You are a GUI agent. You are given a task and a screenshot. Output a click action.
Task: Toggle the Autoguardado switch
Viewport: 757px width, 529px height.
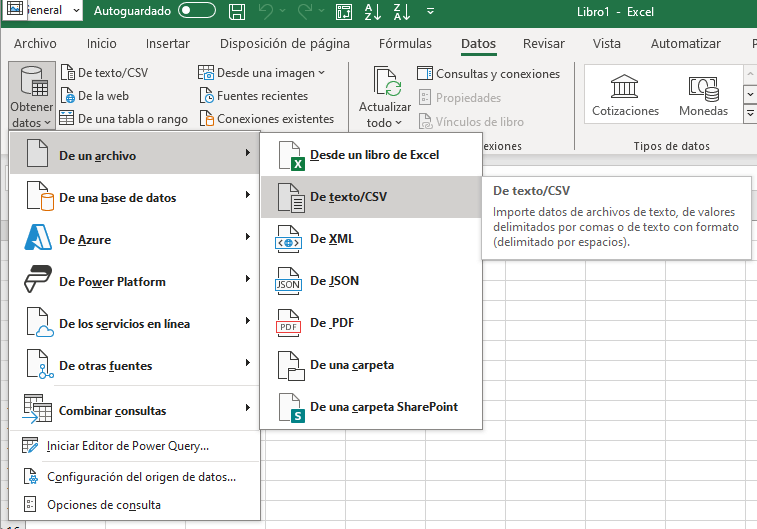pos(196,12)
